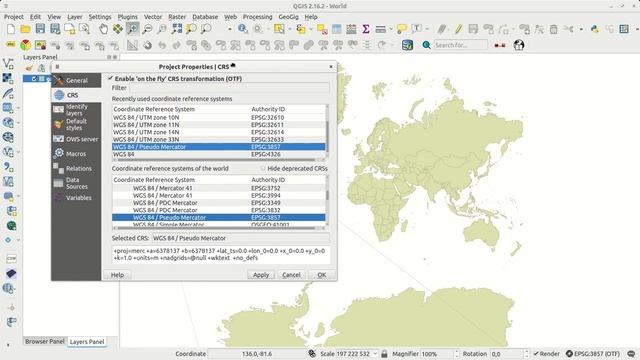Viewport: 640px width, 360px height.
Task: Click the yellow label abc icon
Action: 11,45
